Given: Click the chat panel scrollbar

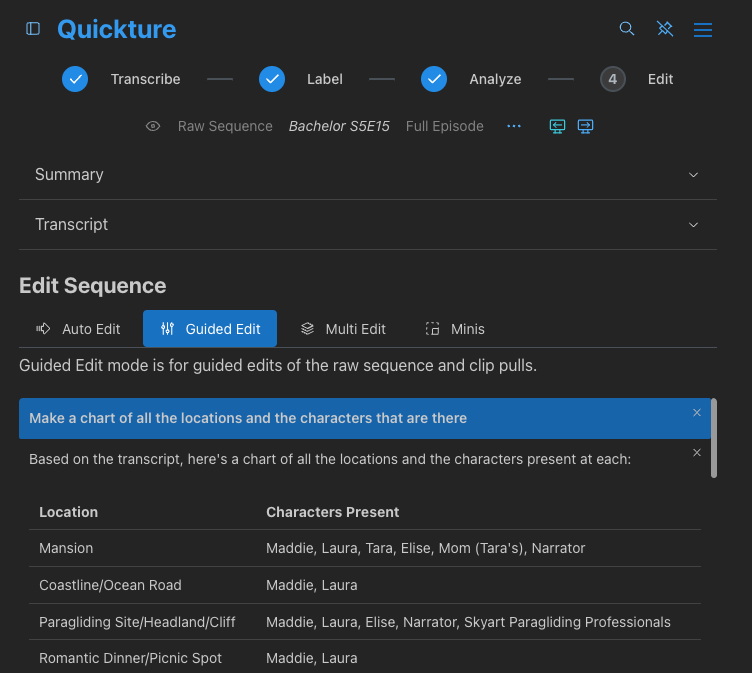Looking at the screenshot, I should click(713, 438).
